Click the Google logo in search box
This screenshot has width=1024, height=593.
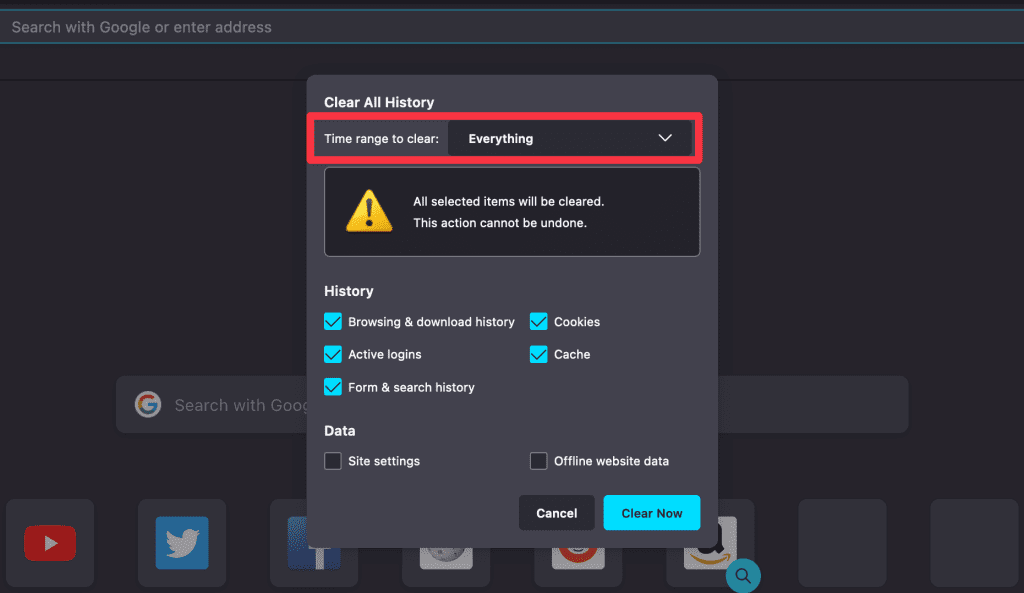click(148, 404)
